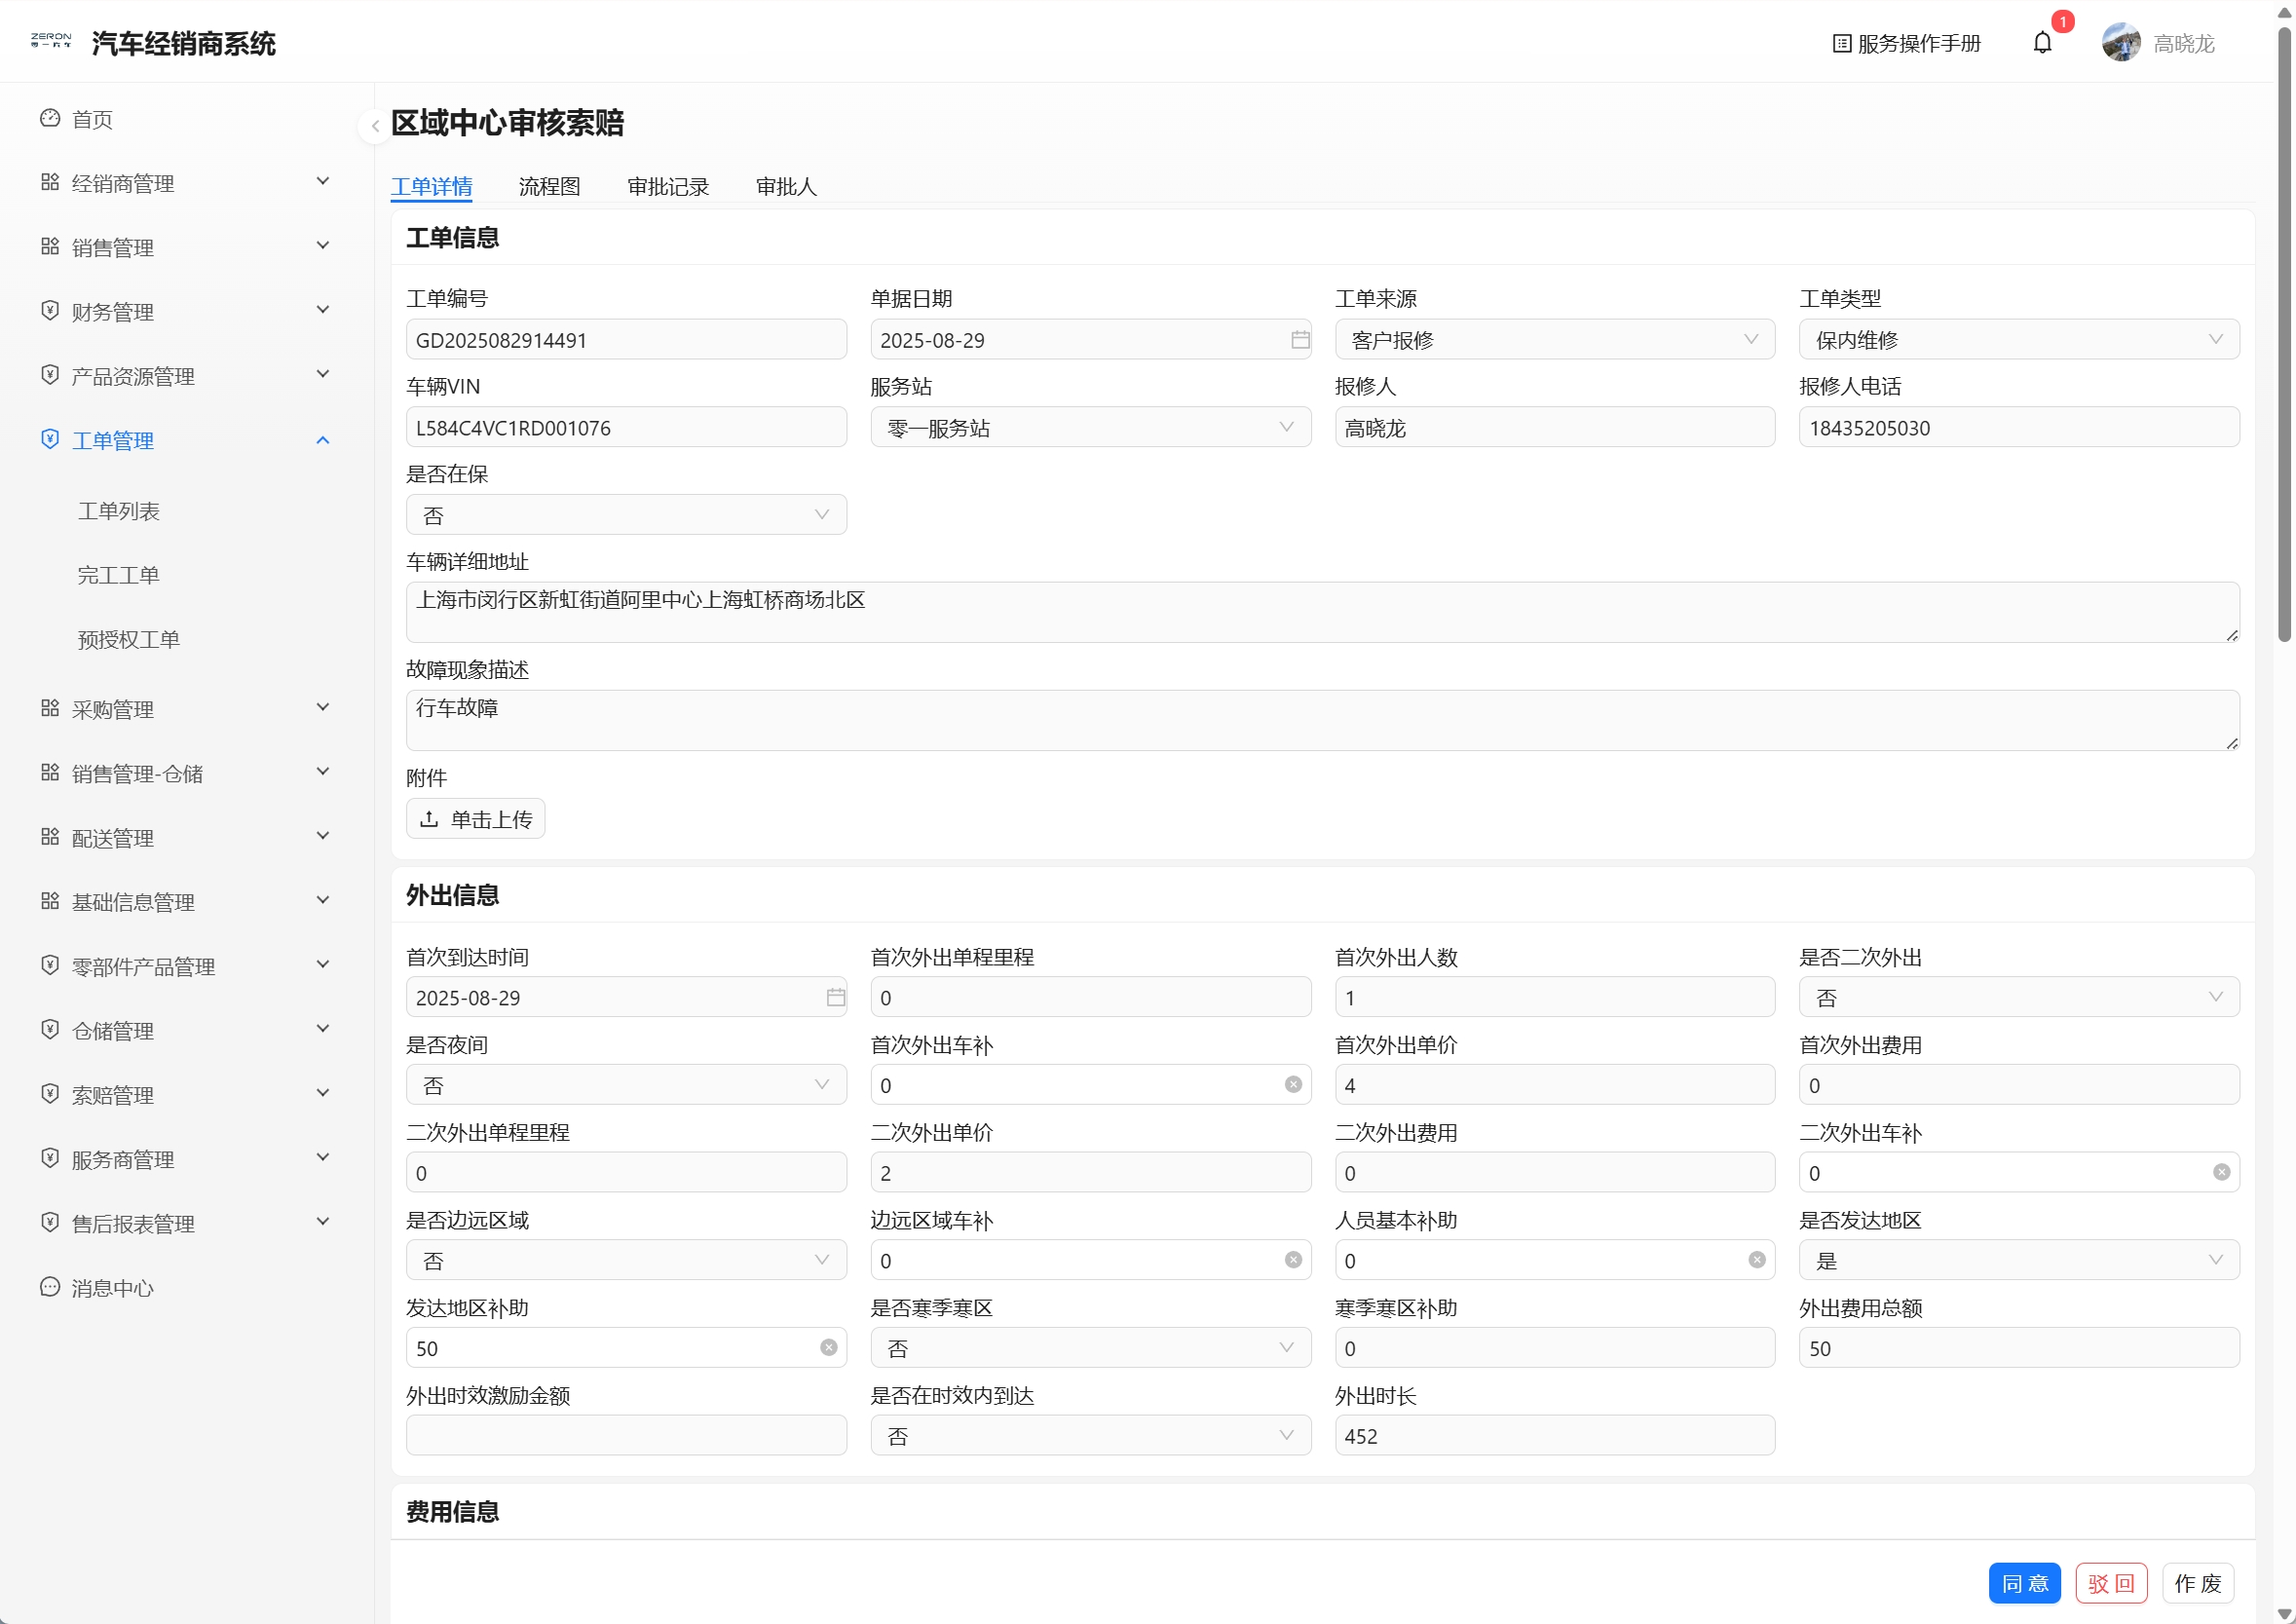Open the 是否夜间 dropdown
The width and height of the screenshot is (2296, 1624).
(626, 1085)
